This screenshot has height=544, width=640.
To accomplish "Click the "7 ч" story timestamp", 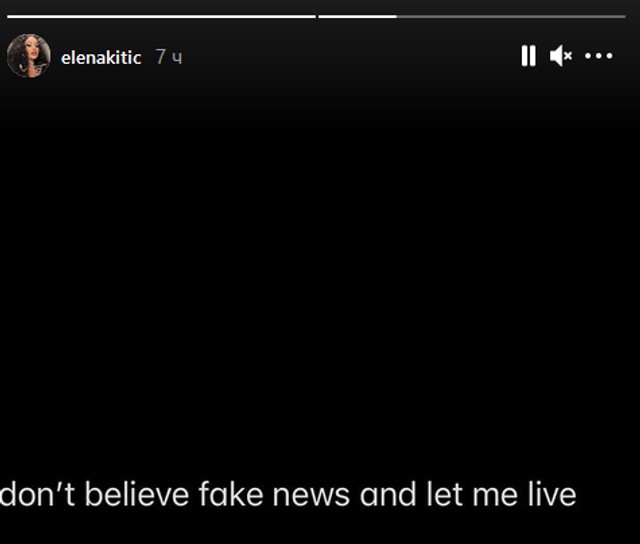I will pos(169,57).
